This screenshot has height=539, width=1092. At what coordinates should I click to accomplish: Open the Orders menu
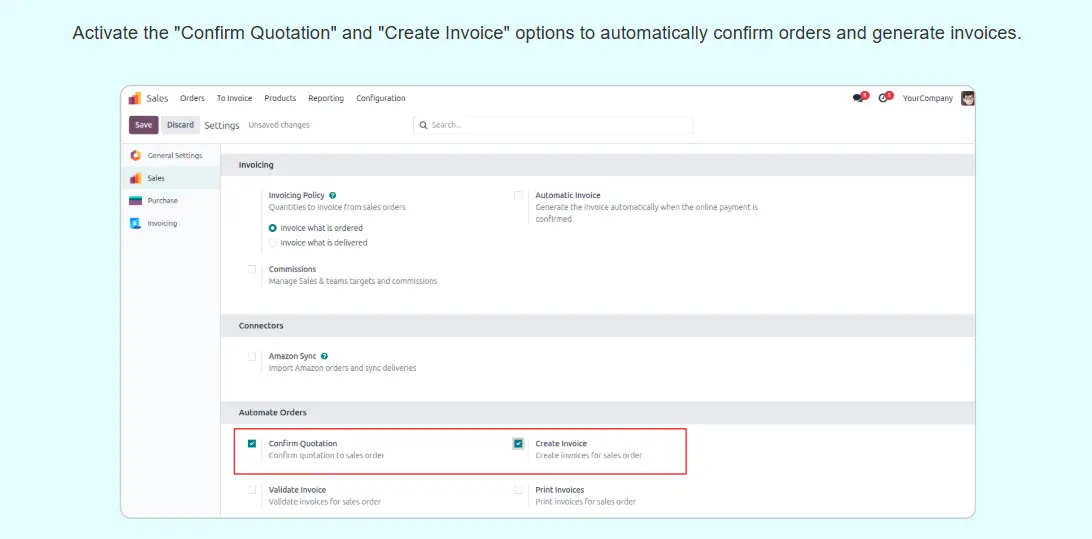[192, 98]
